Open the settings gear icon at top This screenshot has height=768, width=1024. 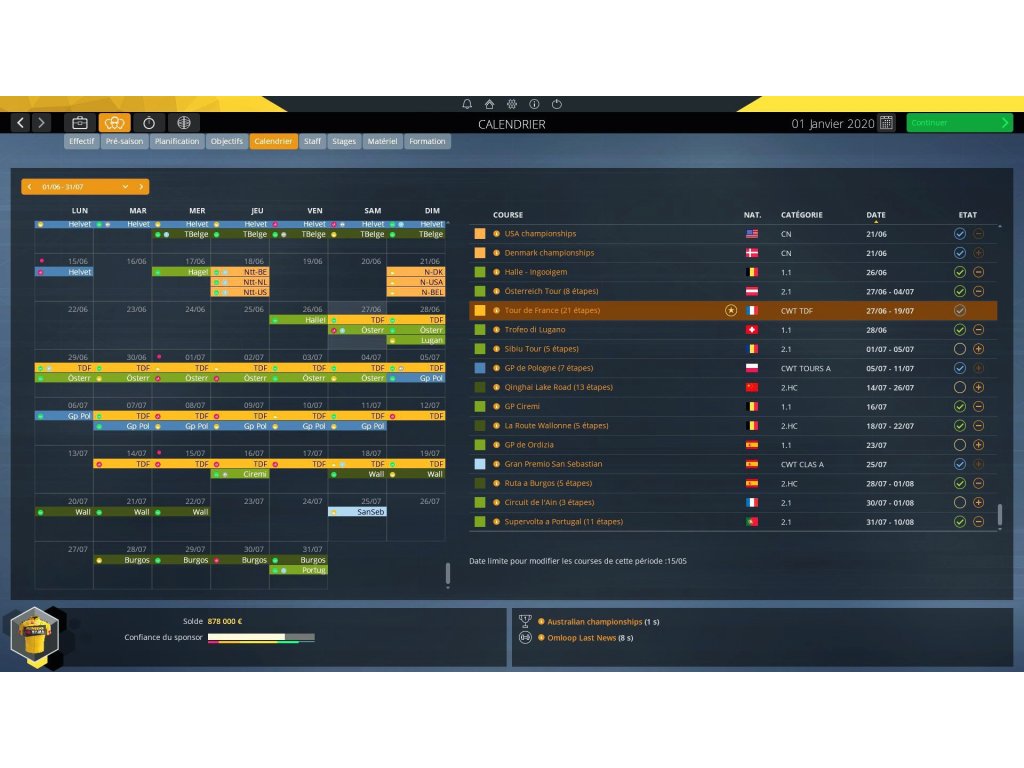(x=512, y=104)
